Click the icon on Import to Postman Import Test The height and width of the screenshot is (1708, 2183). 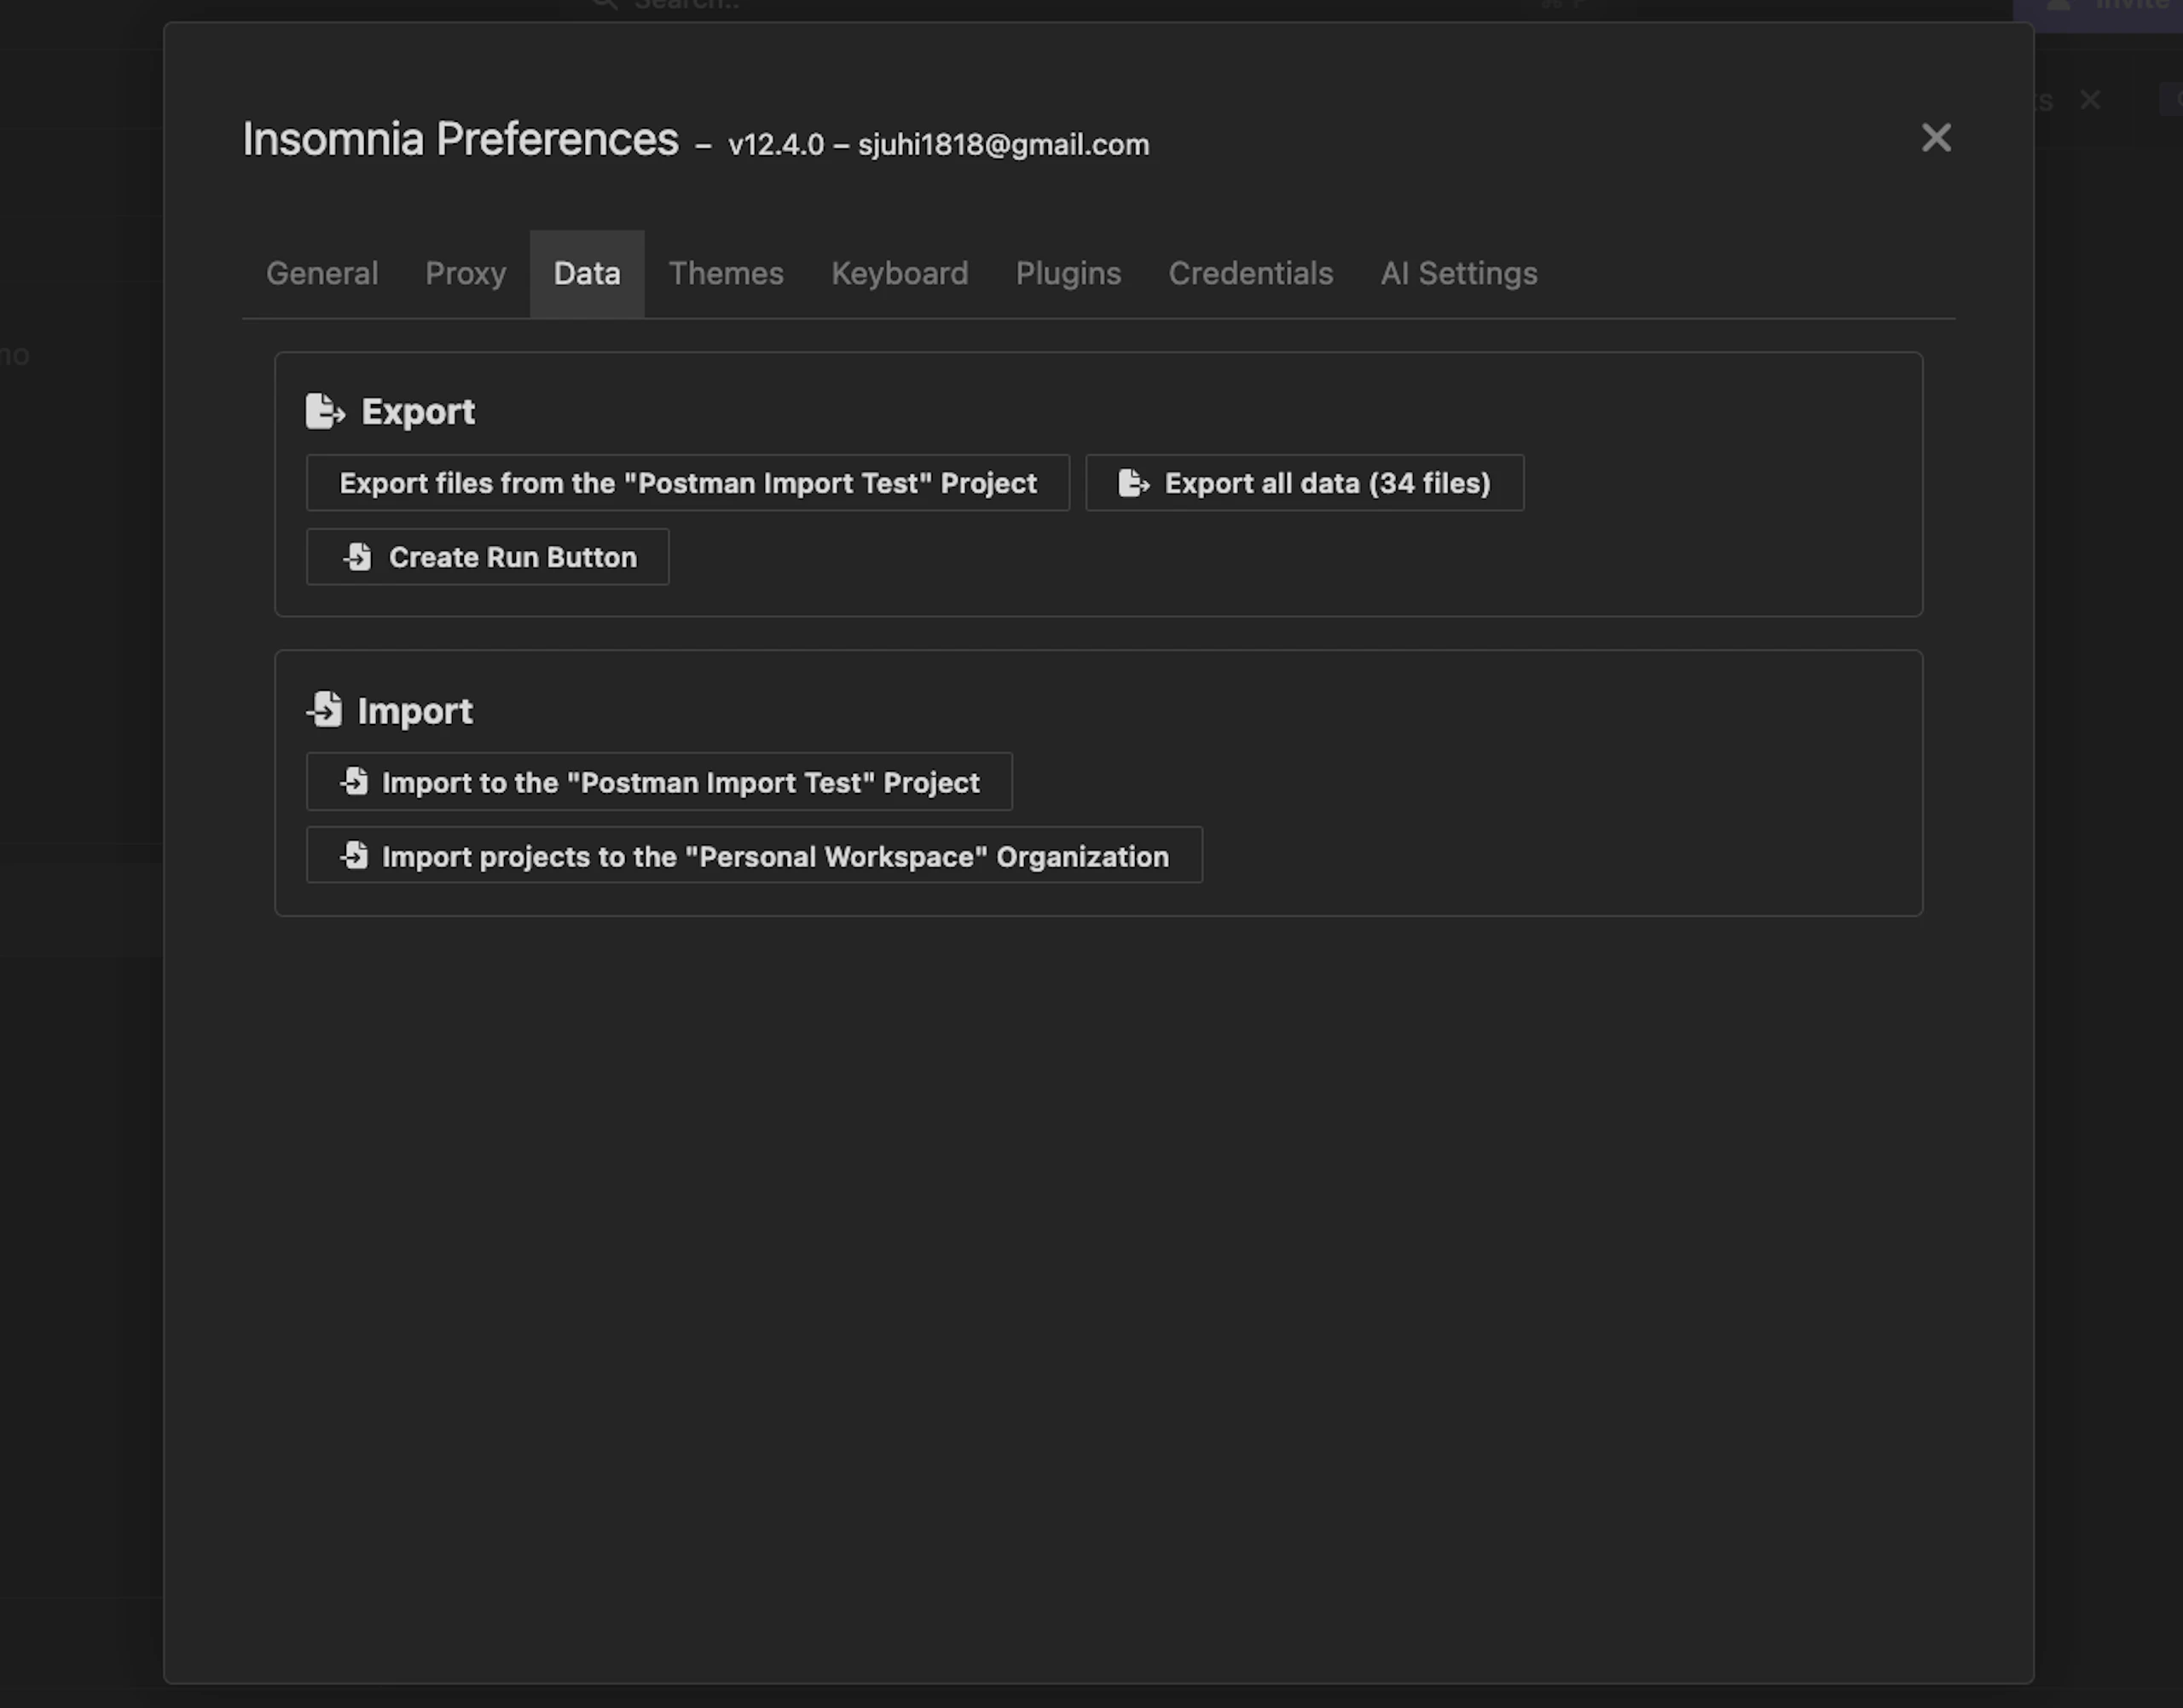tap(354, 782)
